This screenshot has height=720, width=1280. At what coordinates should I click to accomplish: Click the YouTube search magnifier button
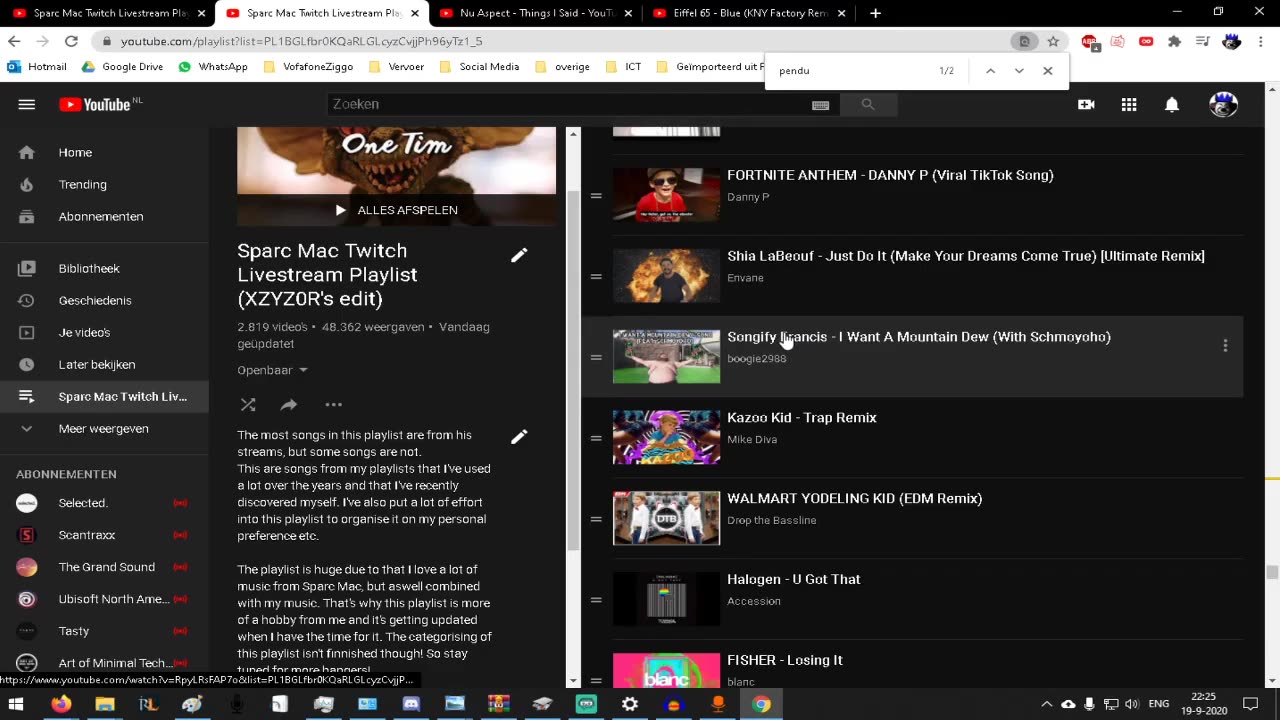[x=868, y=104]
